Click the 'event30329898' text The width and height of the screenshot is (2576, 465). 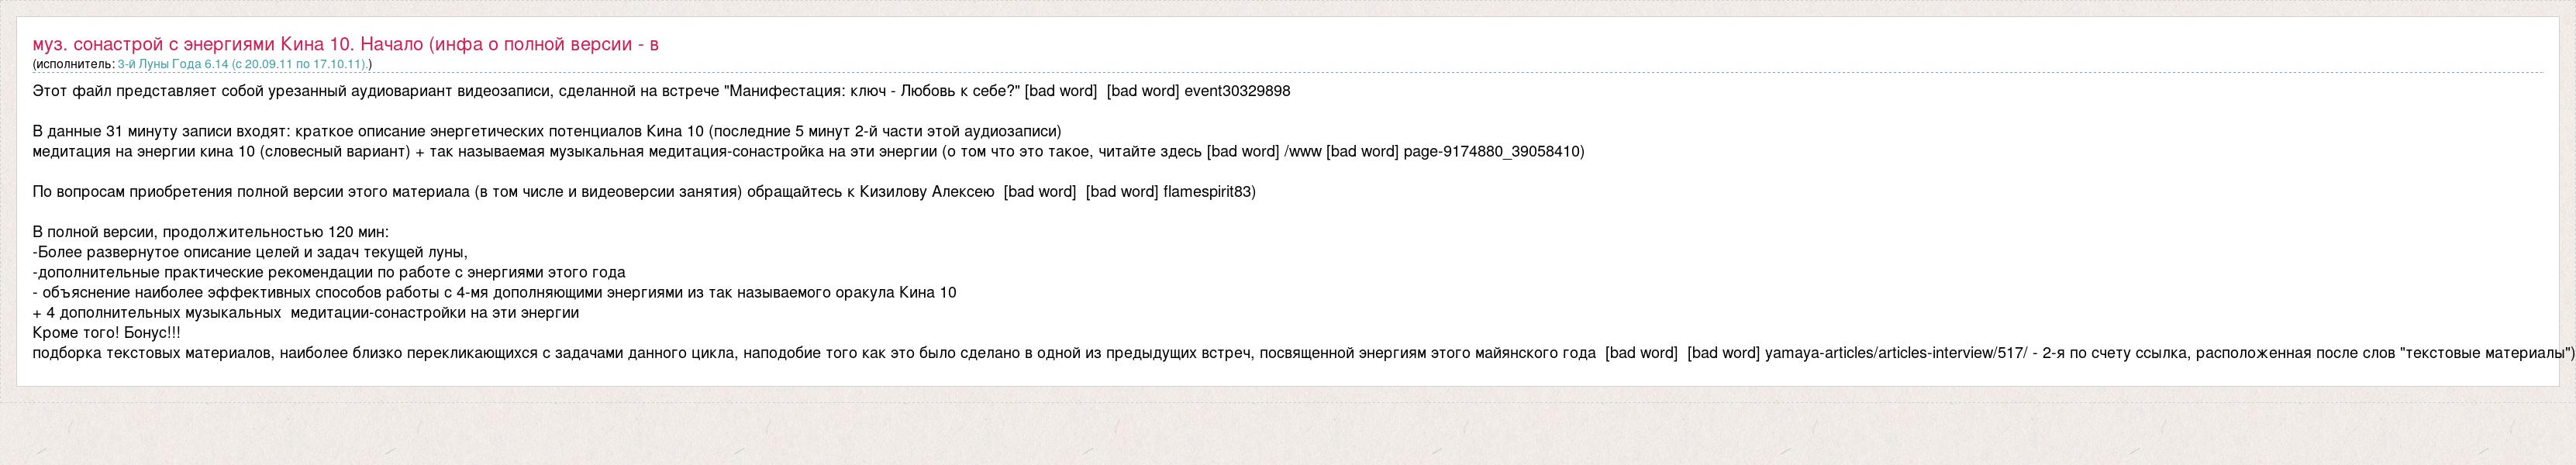[1237, 91]
